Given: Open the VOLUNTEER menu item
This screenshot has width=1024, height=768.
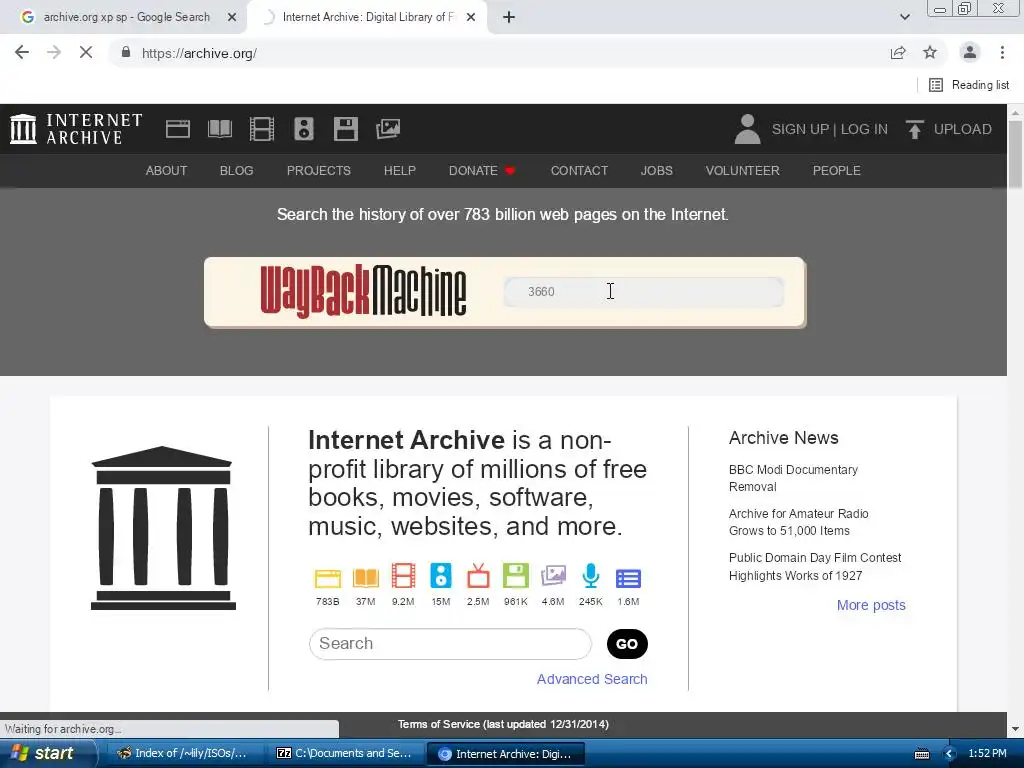Looking at the screenshot, I should coord(743,170).
